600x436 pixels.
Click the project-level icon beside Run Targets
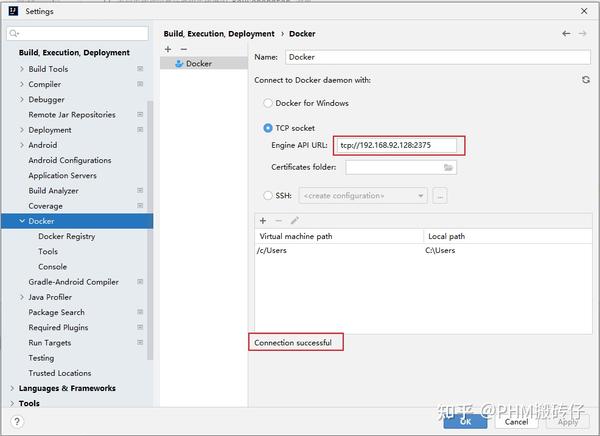pos(140,342)
